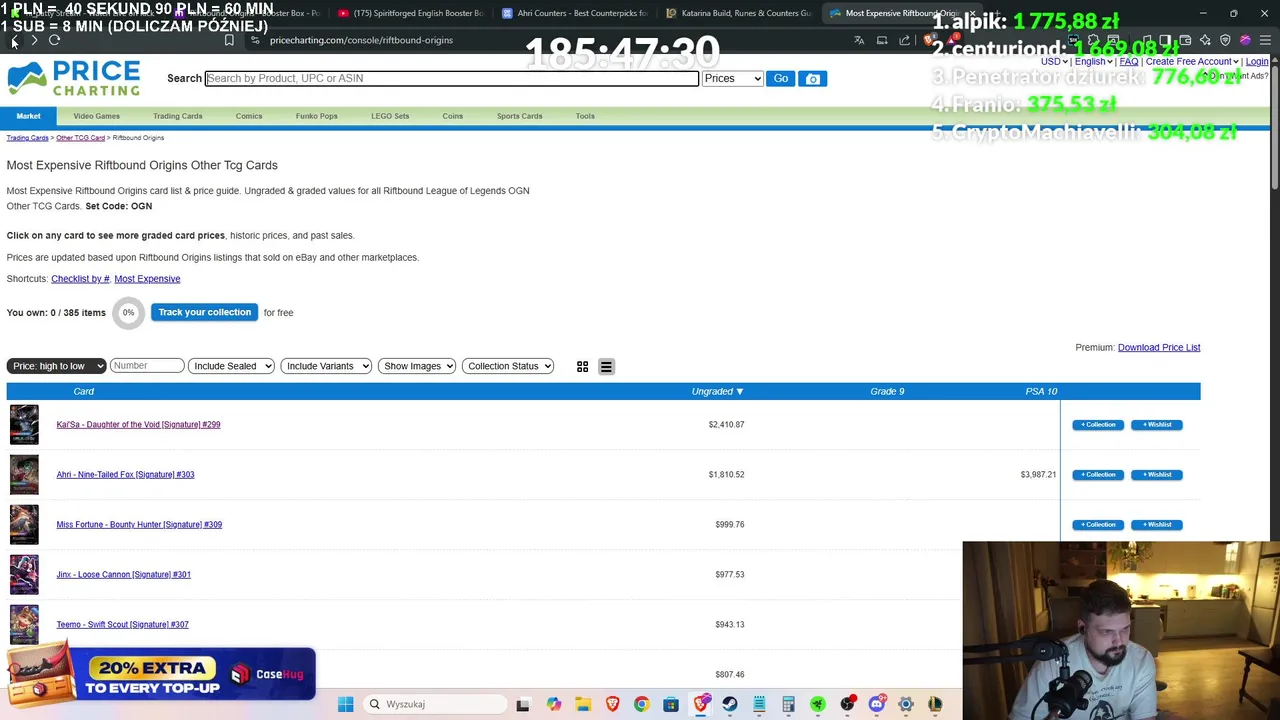The width and height of the screenshot is (1280, 720).
Task: Click the Go search button
Action: tap(781, 78)
